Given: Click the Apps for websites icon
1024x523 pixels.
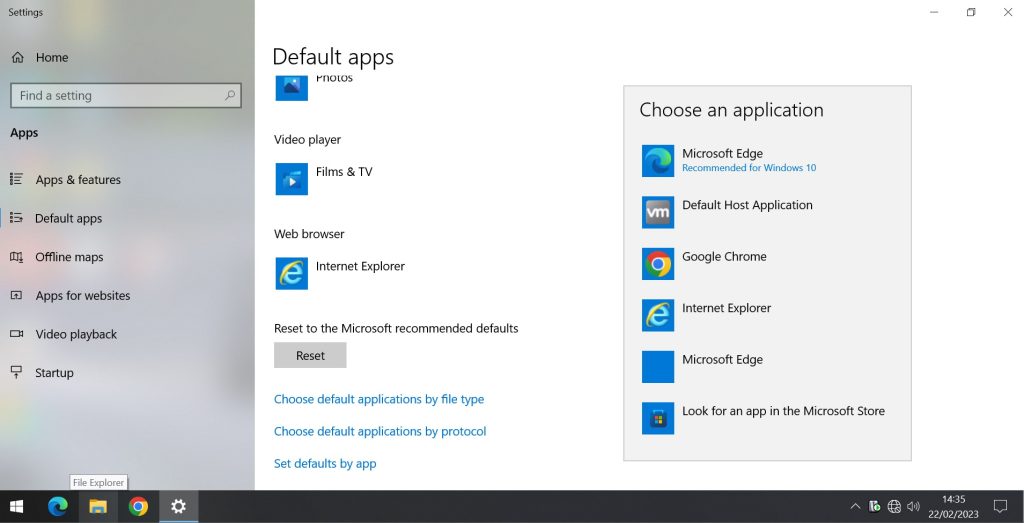Looking at the screenshot, I should [x=17, y=295].
